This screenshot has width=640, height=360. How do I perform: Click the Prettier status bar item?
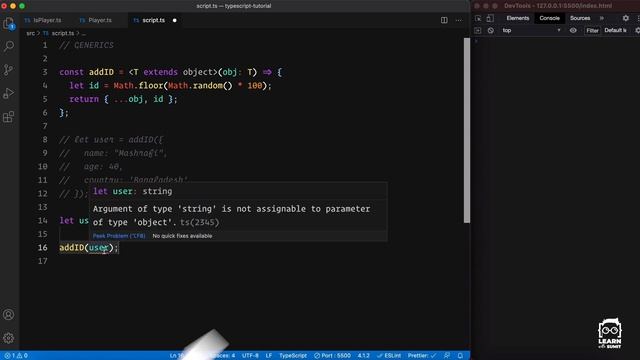tap(422, 356)
